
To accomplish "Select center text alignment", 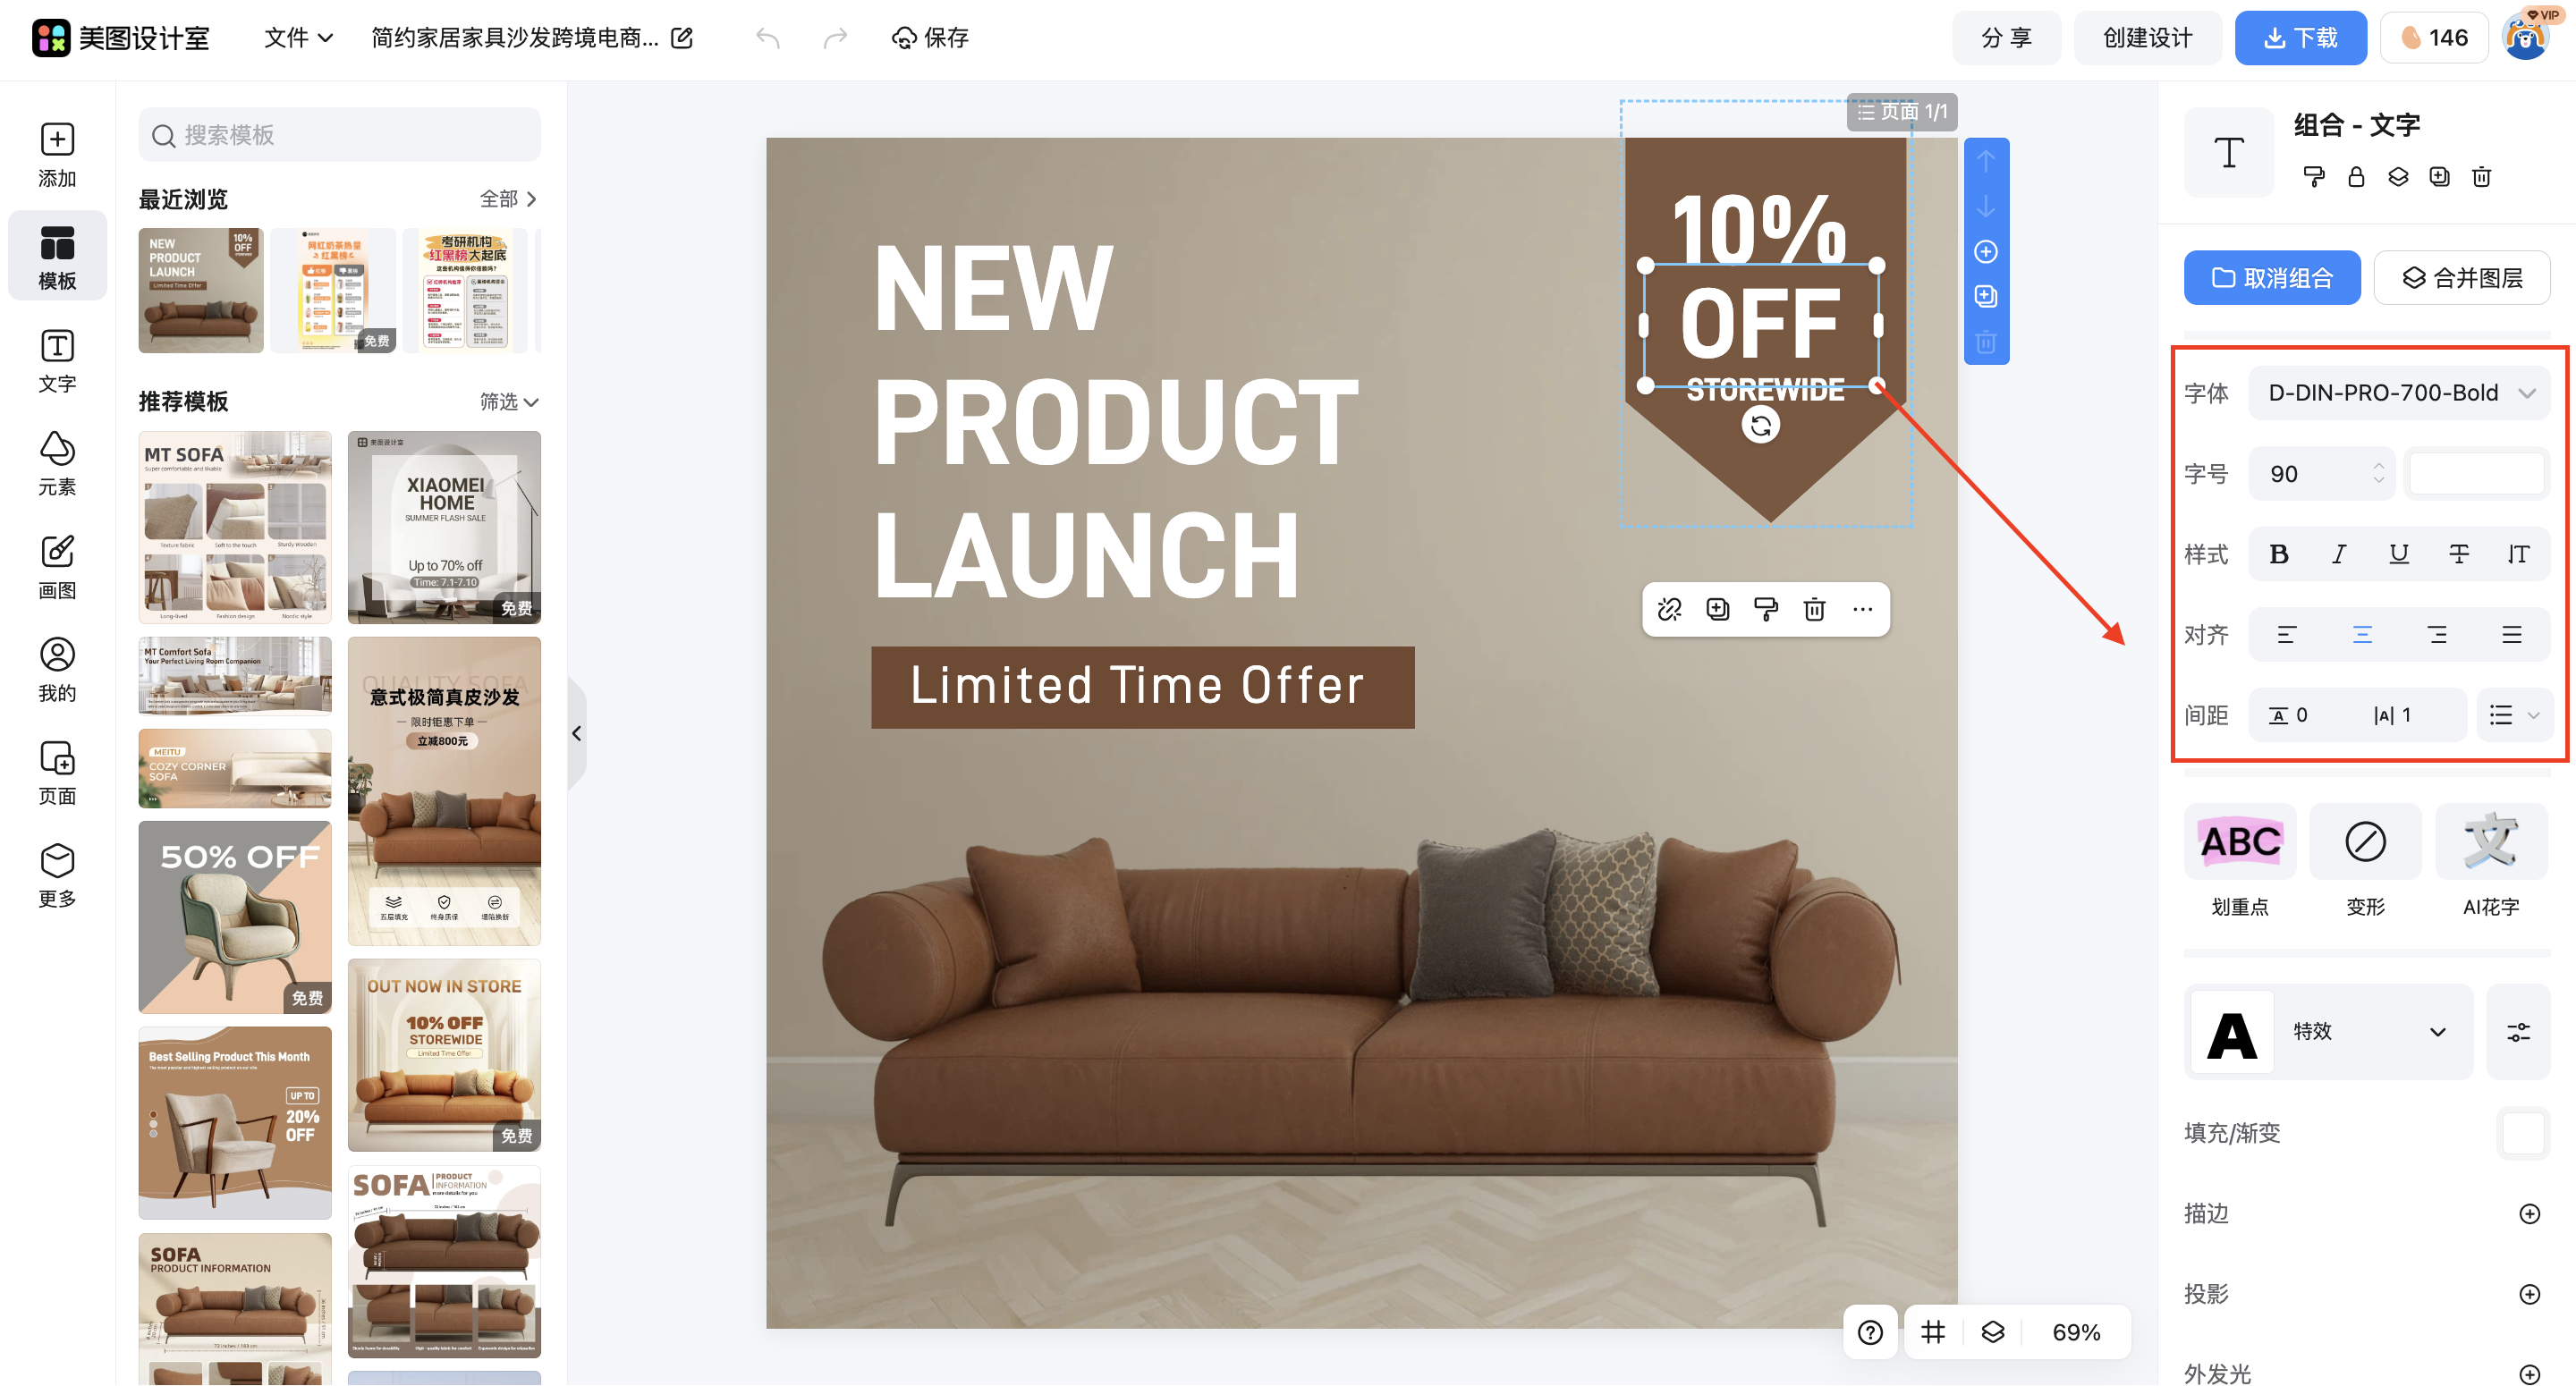I will (2362, 635).
